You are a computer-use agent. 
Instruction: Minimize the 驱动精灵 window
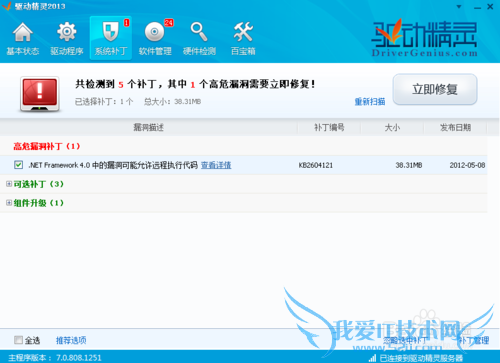(x=477, y=7)
